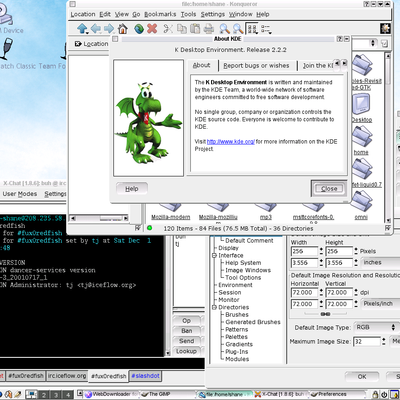Image resolution: width=400 pixels, height=400 pixels.
Task: Open the User Modes menu in X-Chat
Action: click(x=20, y=194)
